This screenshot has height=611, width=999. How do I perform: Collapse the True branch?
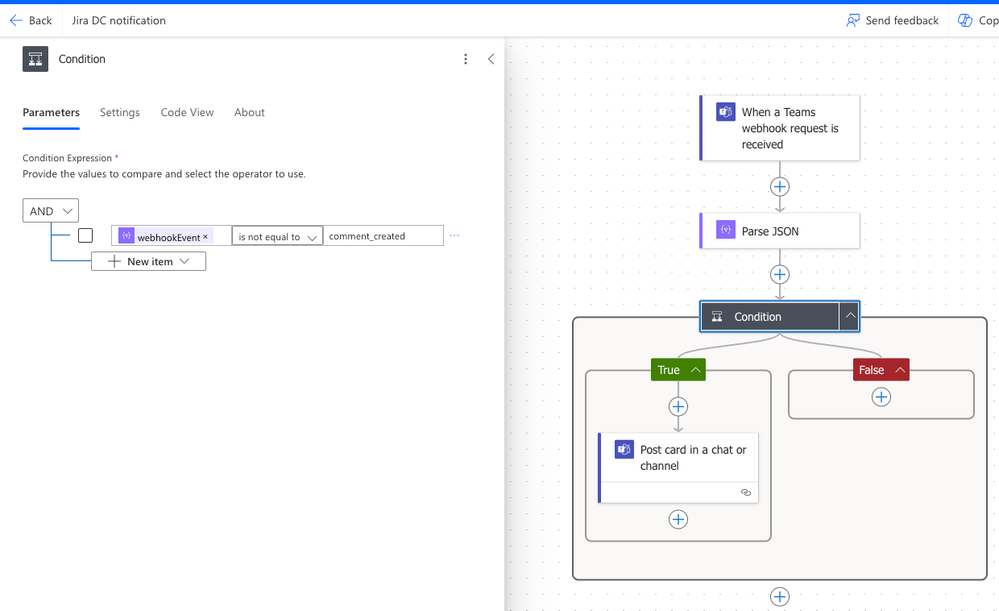(696, 370)
